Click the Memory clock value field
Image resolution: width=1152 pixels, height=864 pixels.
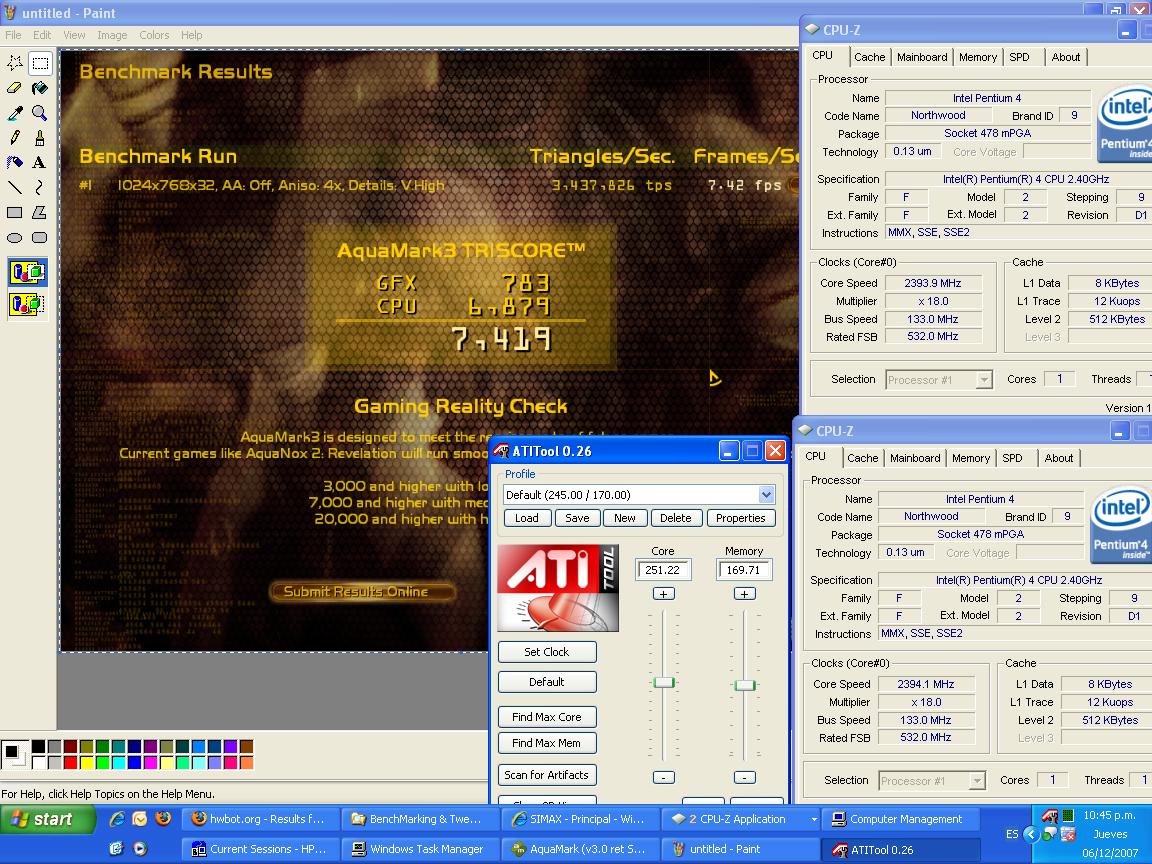(x=744, y=570)
